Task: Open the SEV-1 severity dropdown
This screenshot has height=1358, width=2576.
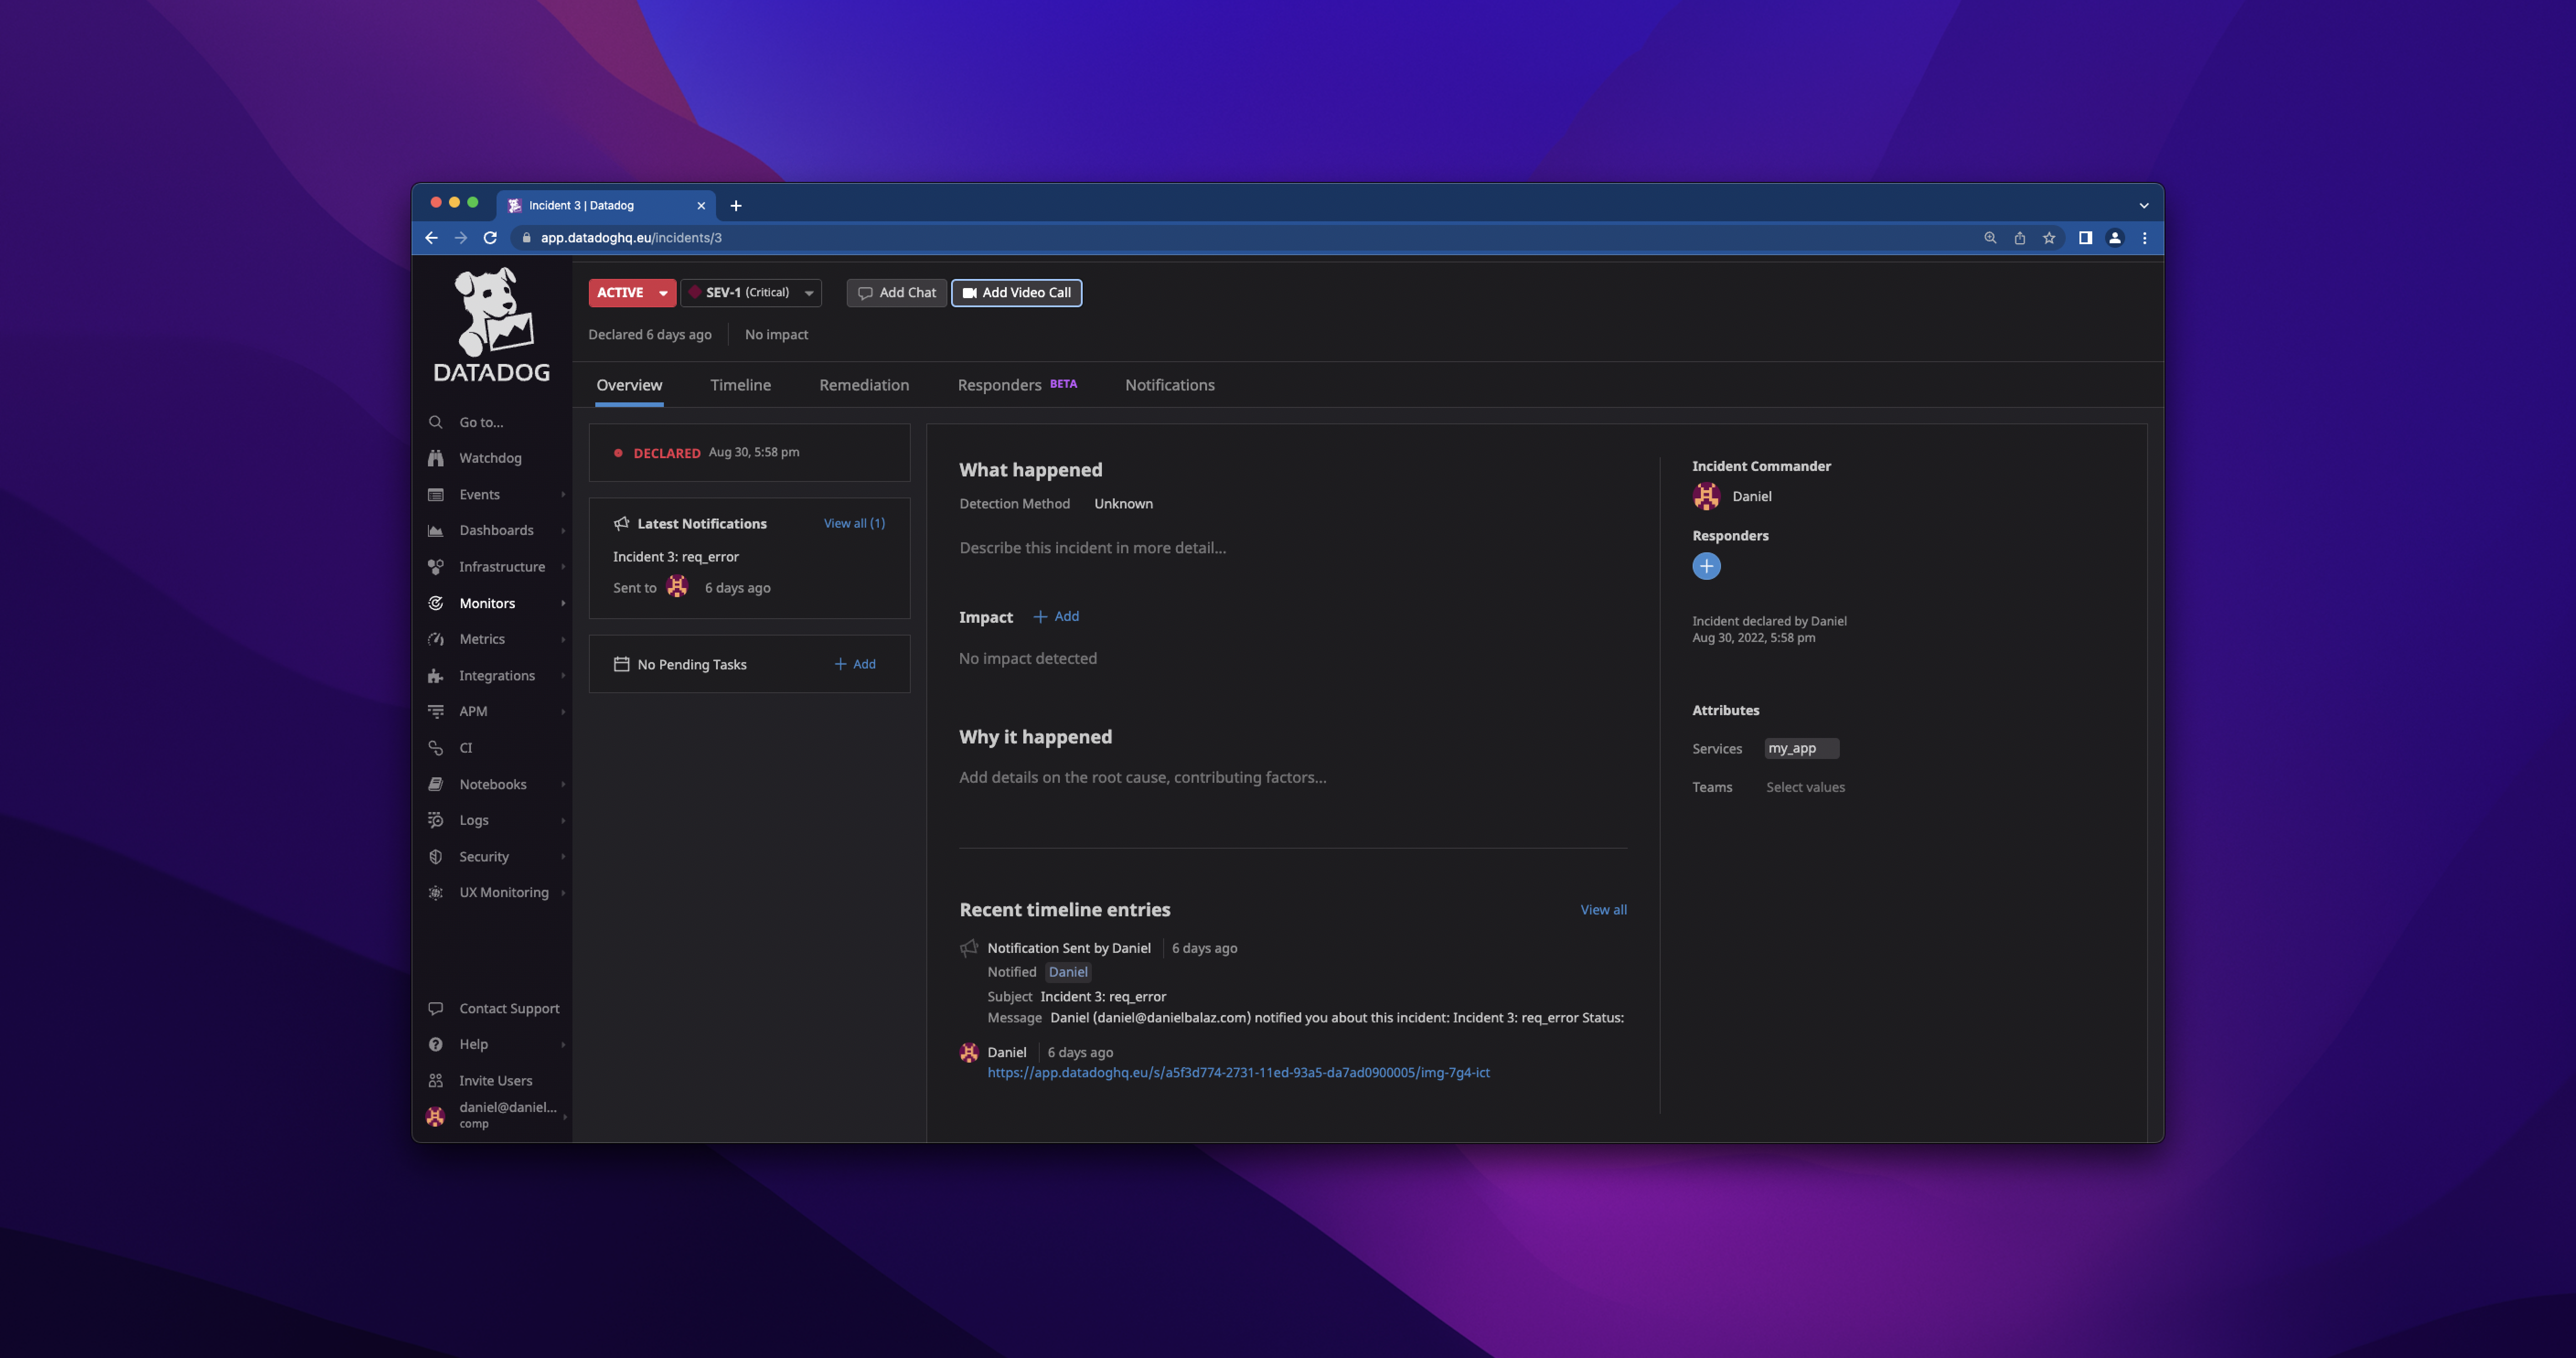Action: tap(808, 293)
